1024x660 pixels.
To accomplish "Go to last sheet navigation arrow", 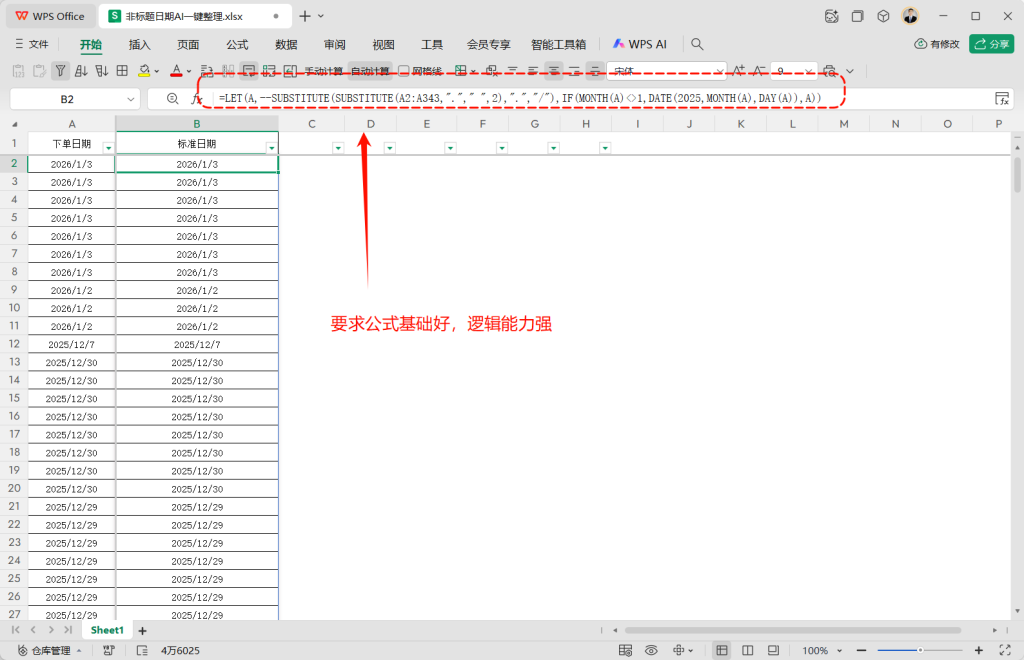I will [68, 630].
